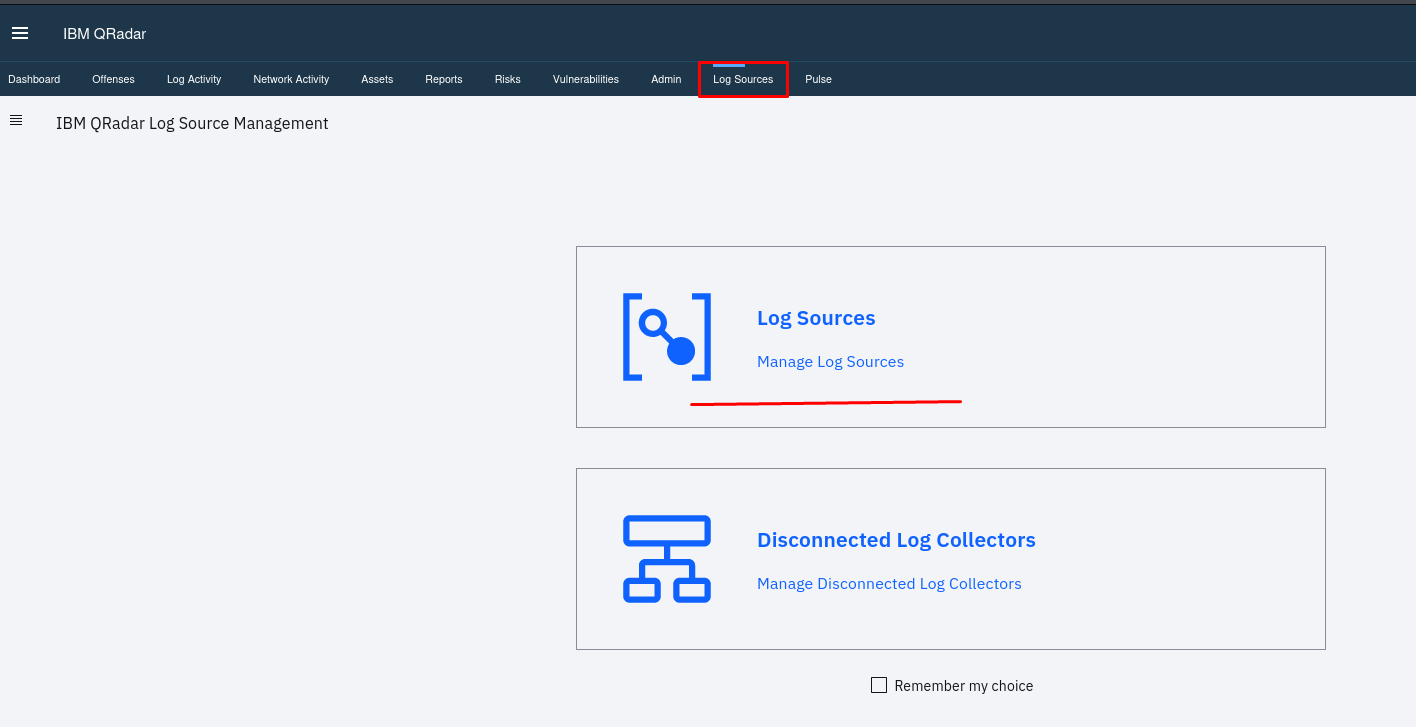Open the Risks tab
The height and width of the screenshot is (727, 1416).
tap(508, 79)
